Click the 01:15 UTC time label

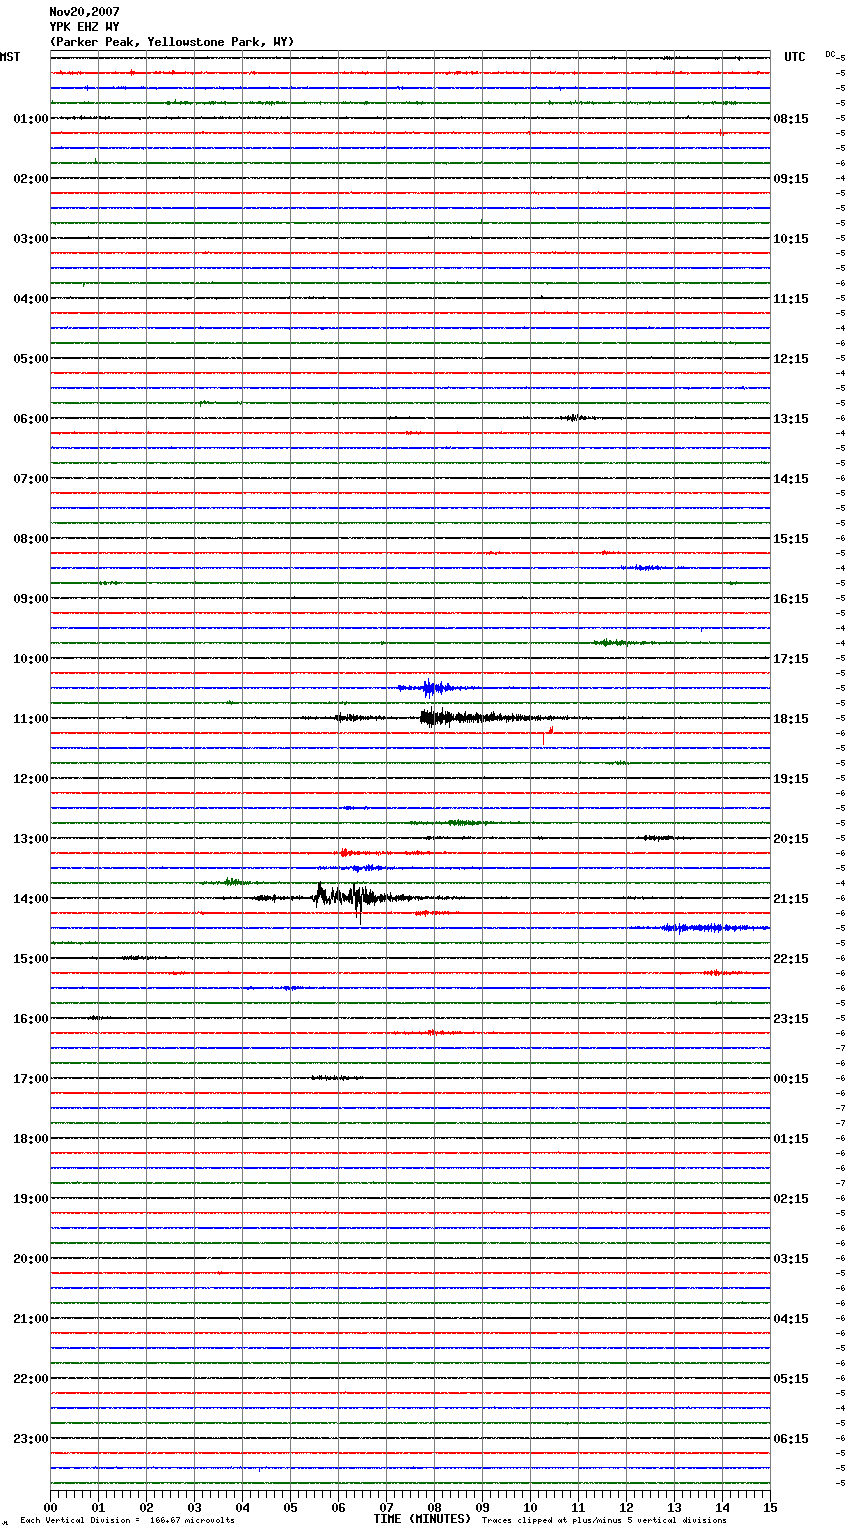tap(791, 1139)
